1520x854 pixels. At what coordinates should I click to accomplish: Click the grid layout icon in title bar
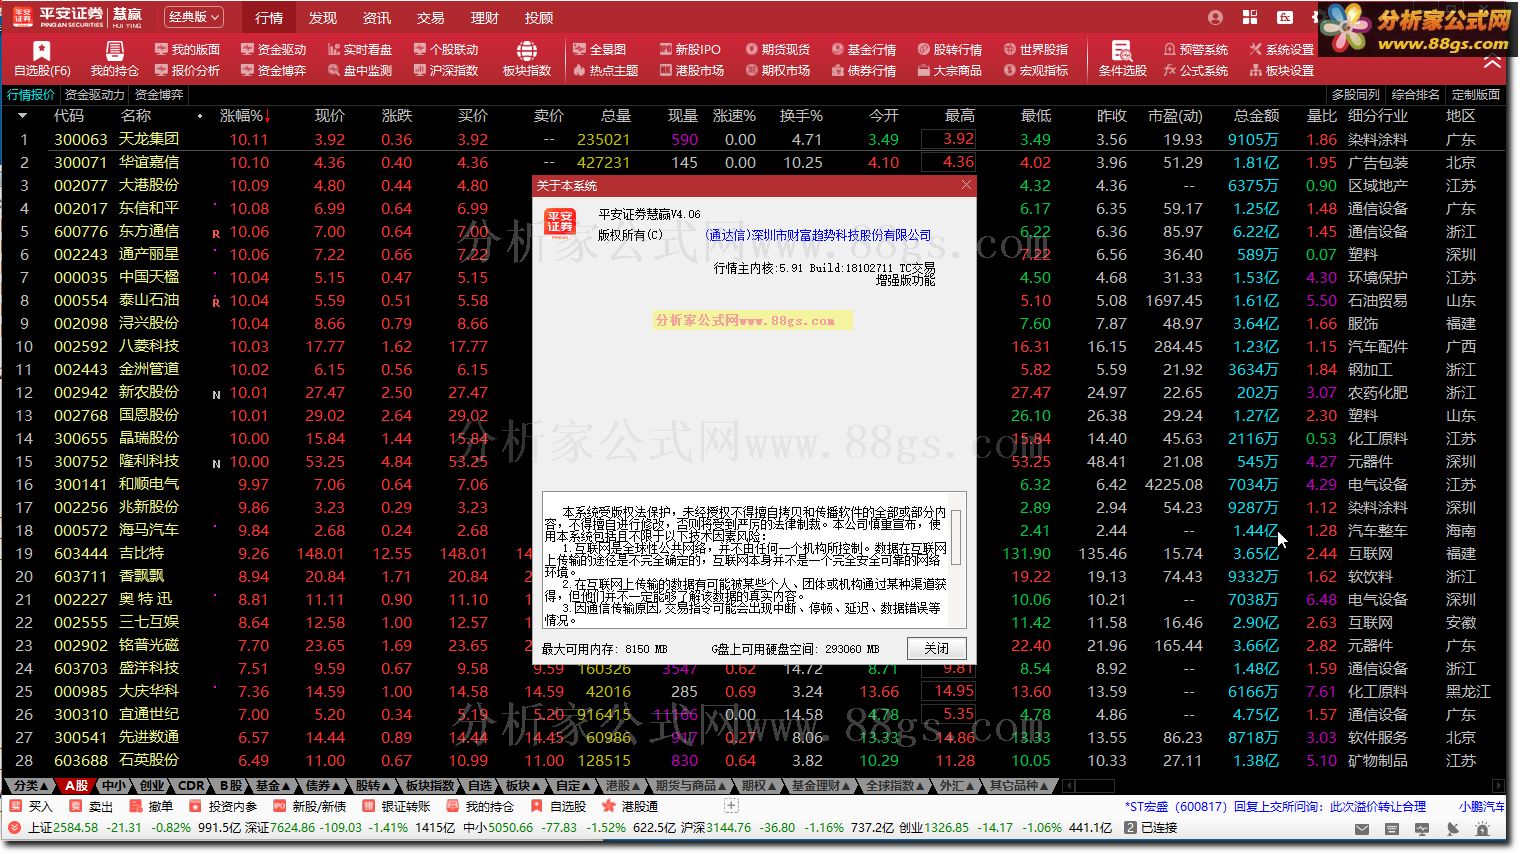coord(1250,17)
